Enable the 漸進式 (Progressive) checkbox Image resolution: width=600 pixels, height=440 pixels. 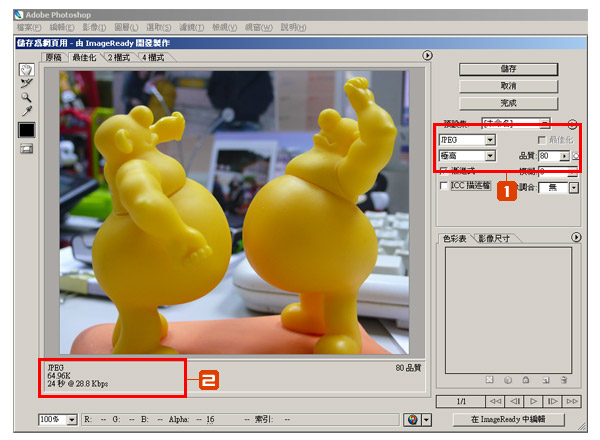point(444,171)
